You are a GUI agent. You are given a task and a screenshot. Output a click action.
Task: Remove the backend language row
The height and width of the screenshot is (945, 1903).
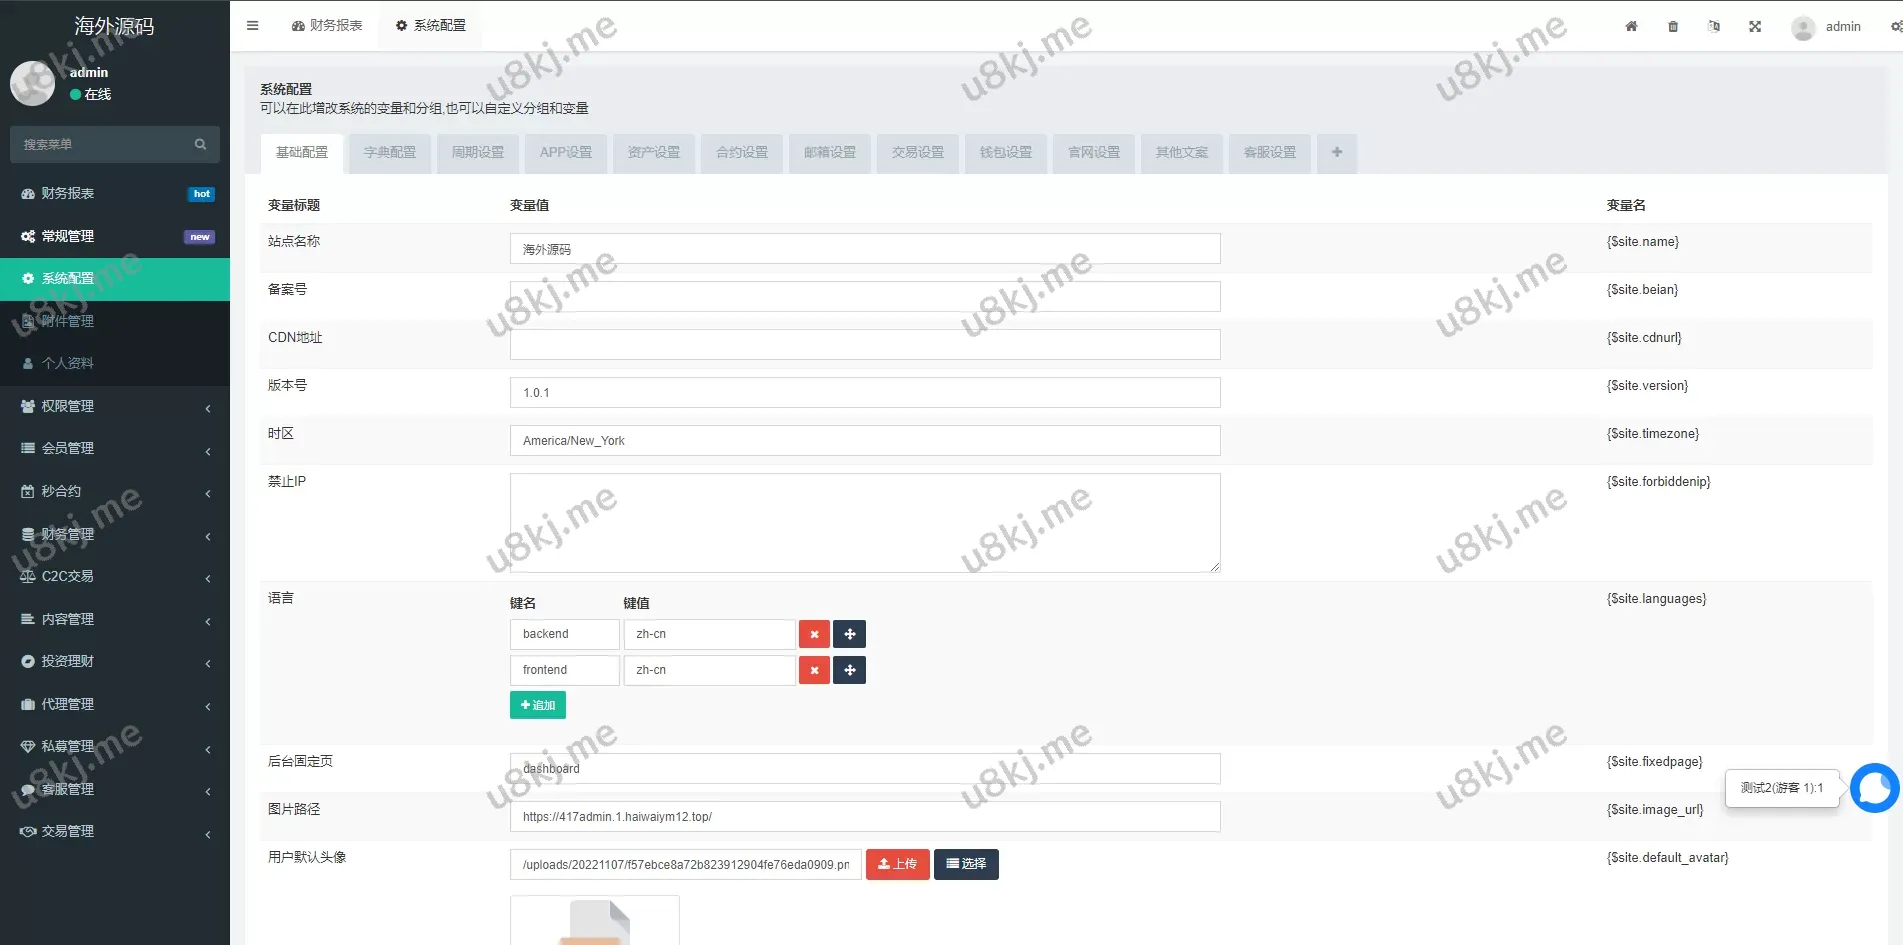click(814, 634)
